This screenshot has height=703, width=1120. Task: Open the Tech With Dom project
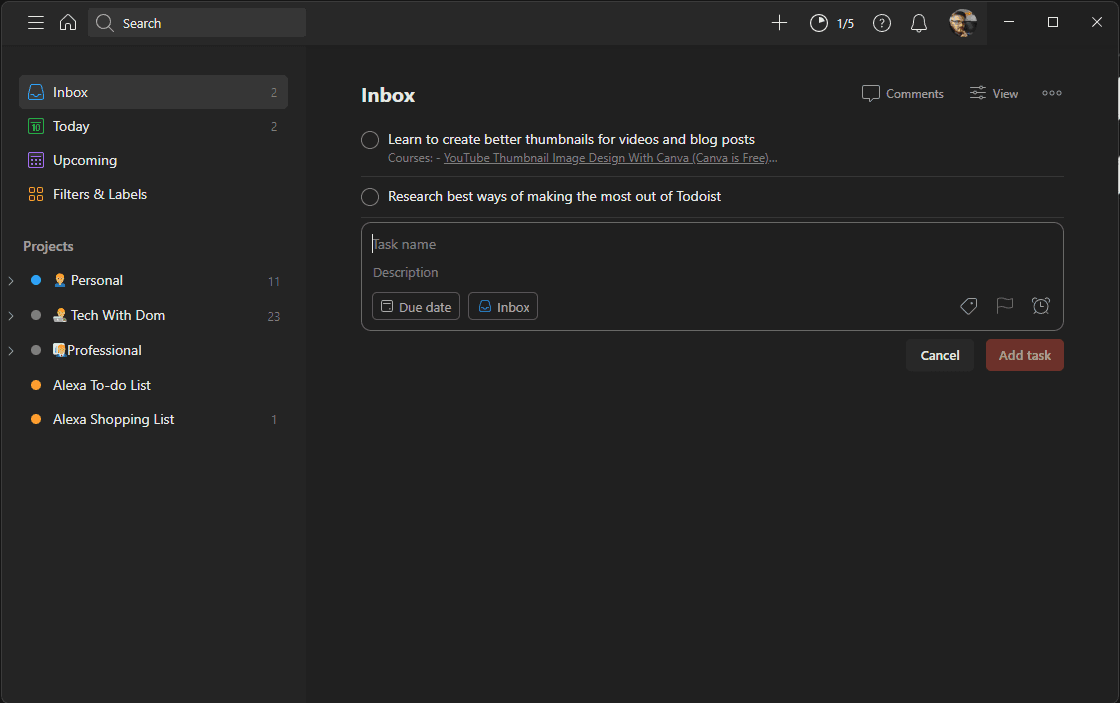[154, 315]
